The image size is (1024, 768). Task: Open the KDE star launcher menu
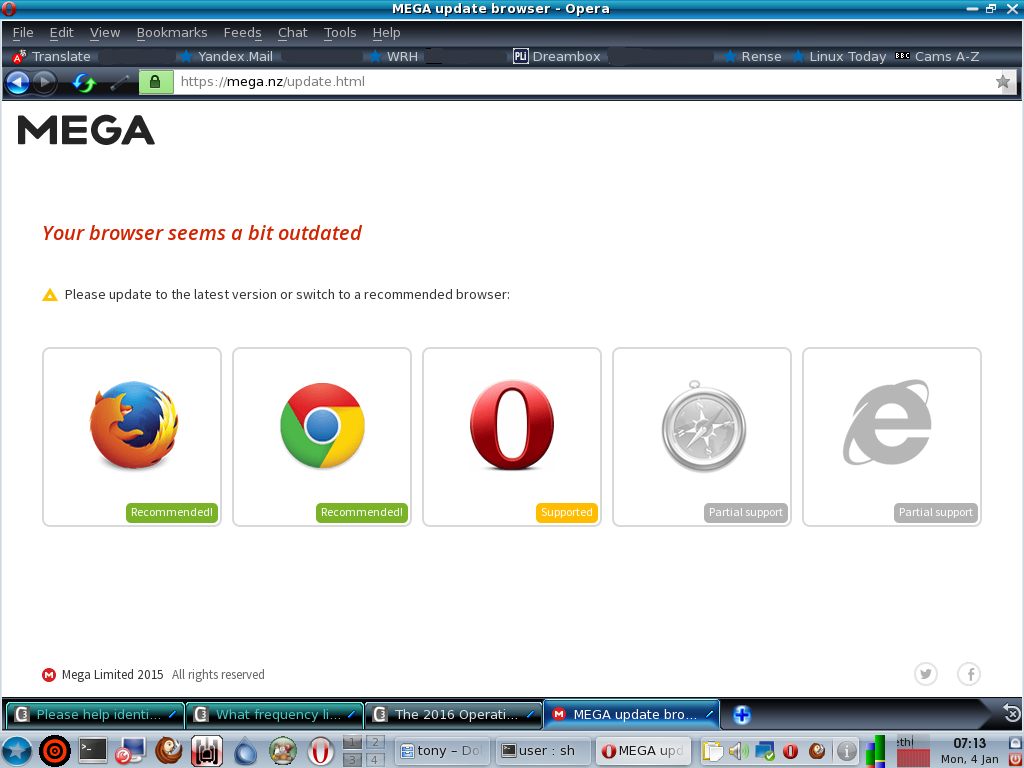pyautogui.click(x=17, y=751)
